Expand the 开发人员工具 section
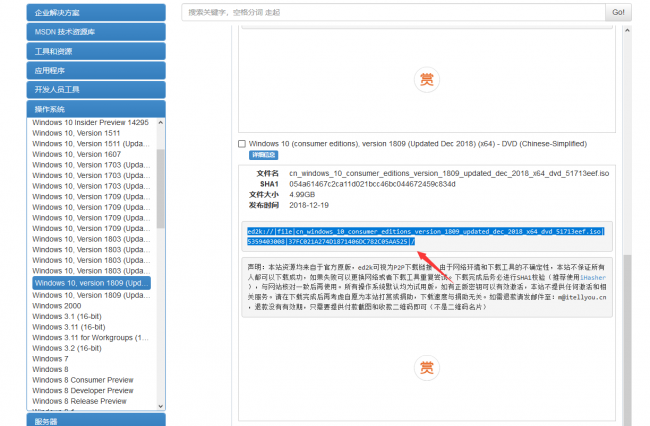 pos(96,90)
